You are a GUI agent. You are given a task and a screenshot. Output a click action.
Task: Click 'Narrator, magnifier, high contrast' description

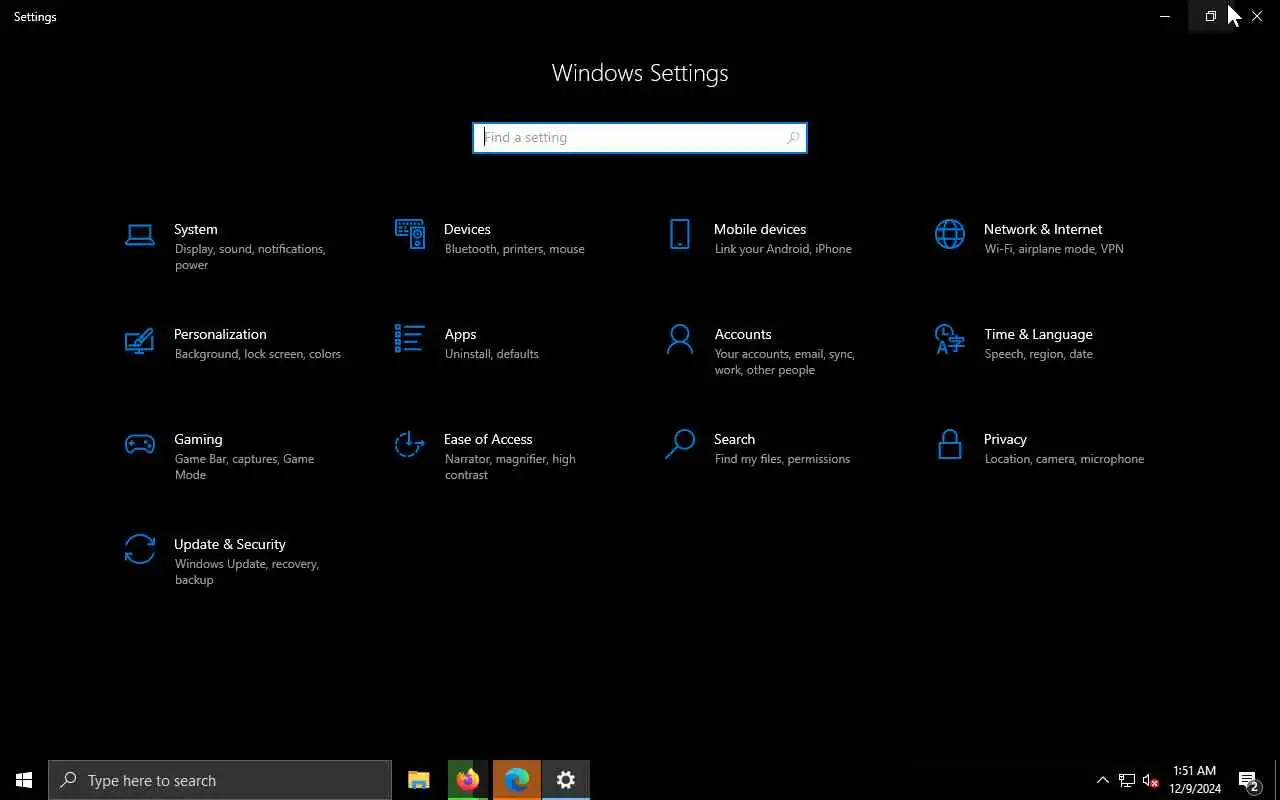[x=510, y=467]
